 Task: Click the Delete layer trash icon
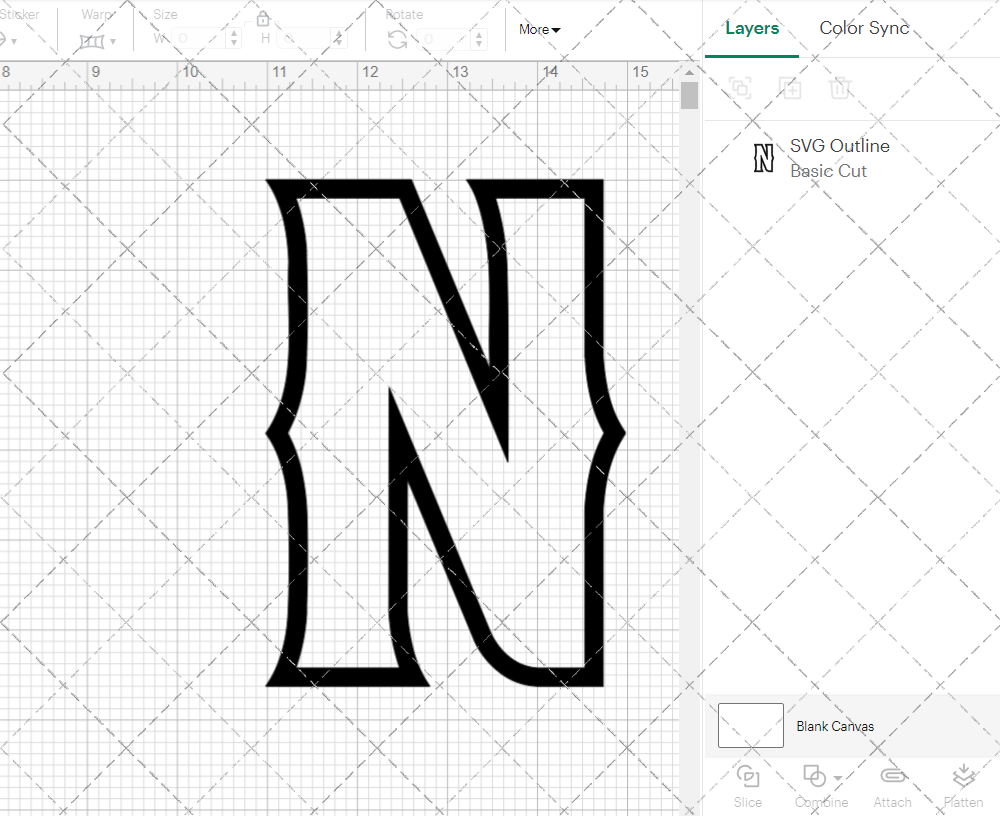[x=841, y=88]
